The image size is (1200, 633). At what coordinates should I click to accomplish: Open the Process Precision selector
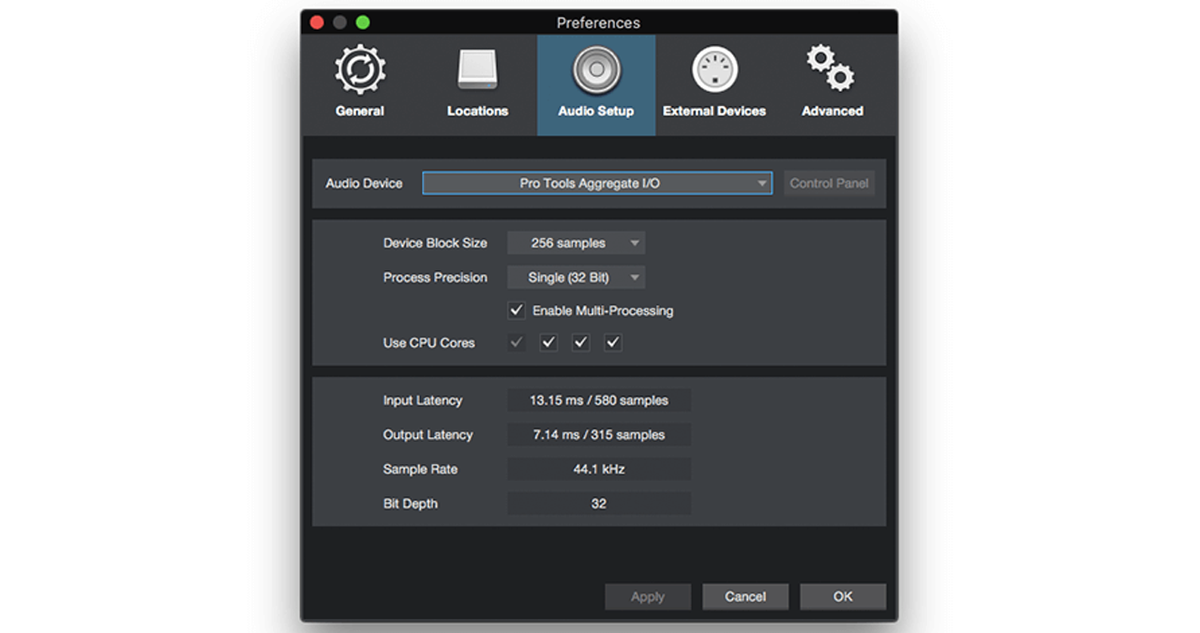[x=576, y=277]
